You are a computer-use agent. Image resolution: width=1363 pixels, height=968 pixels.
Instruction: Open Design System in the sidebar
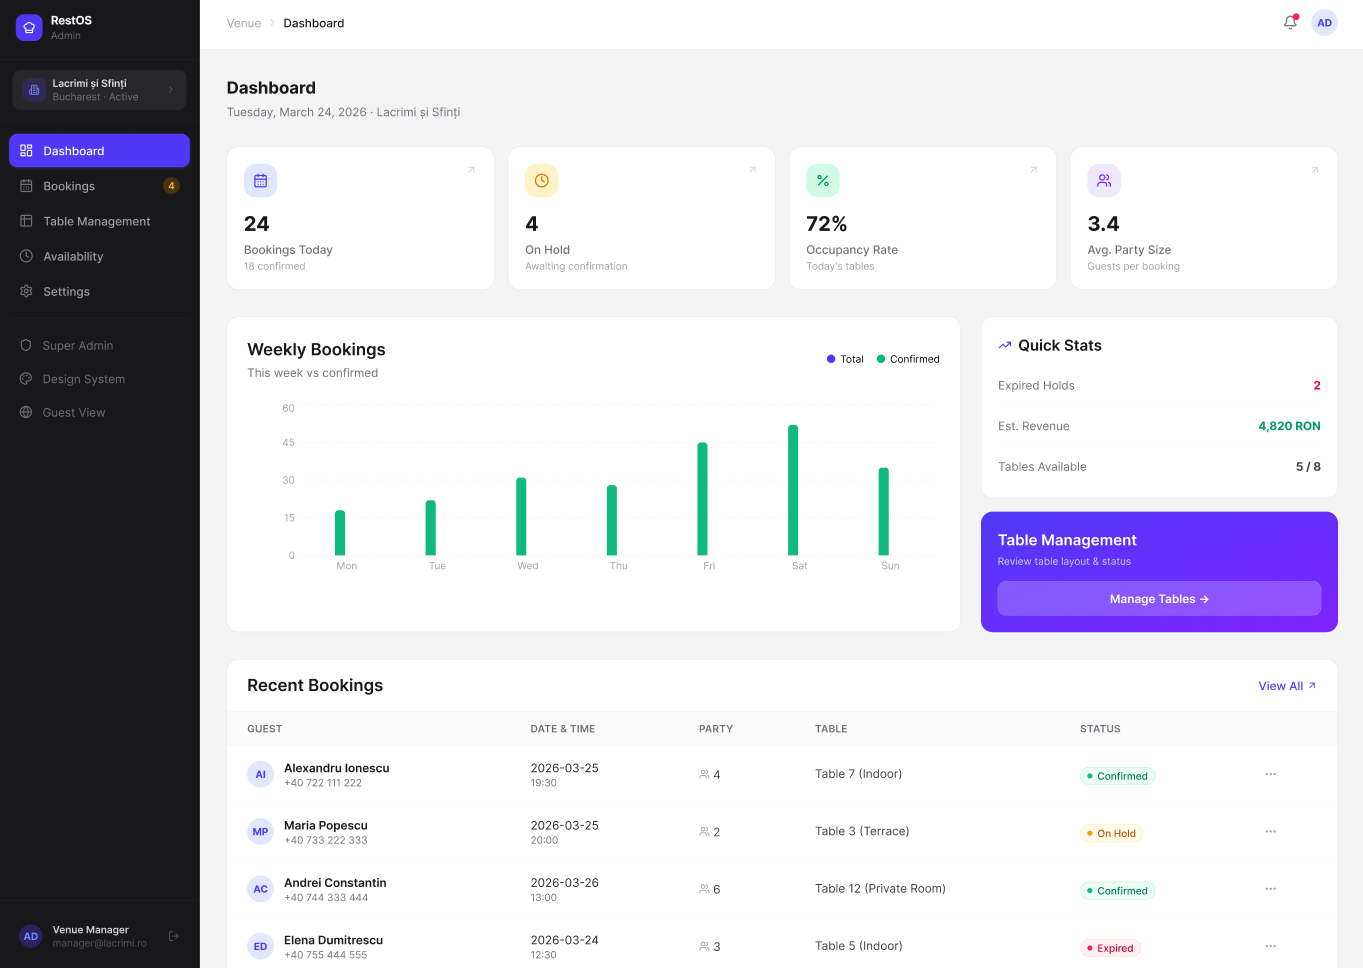pyautogui.click(x=99, y=379)
